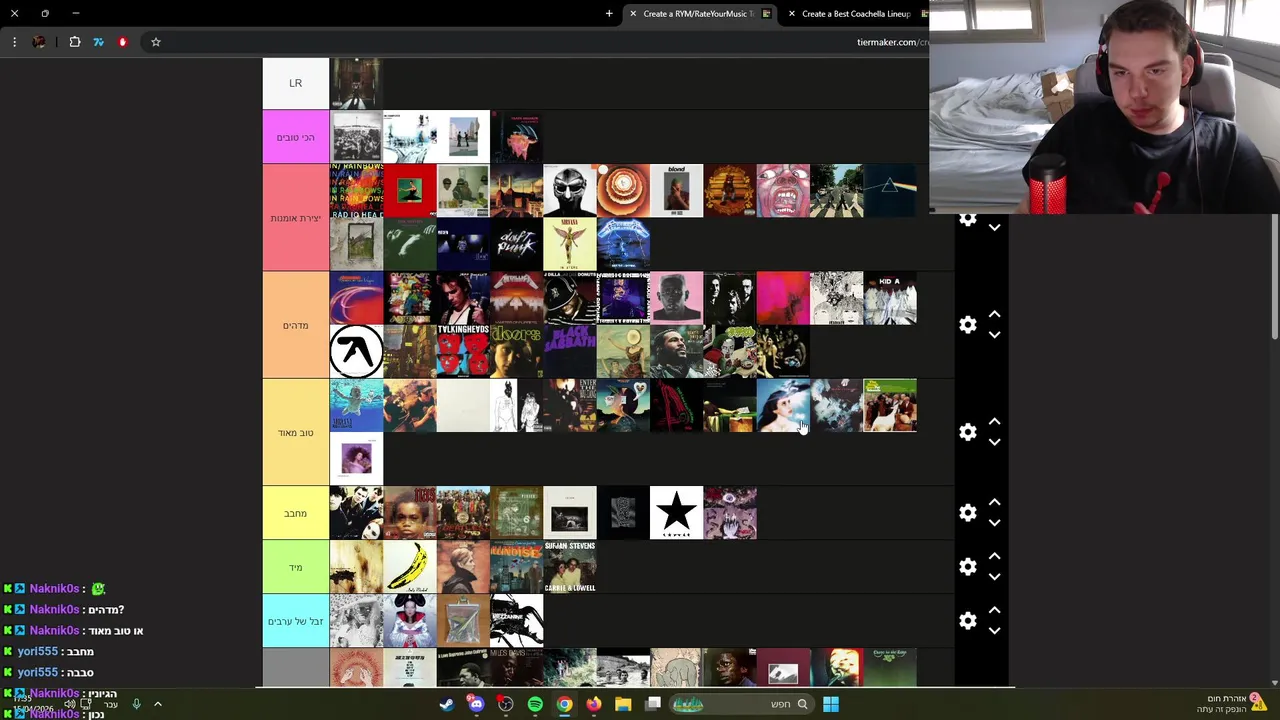The image size is (1280, 720).
Task: Open settings gear for זבל של ערבים tier
Action: point(967,621)
